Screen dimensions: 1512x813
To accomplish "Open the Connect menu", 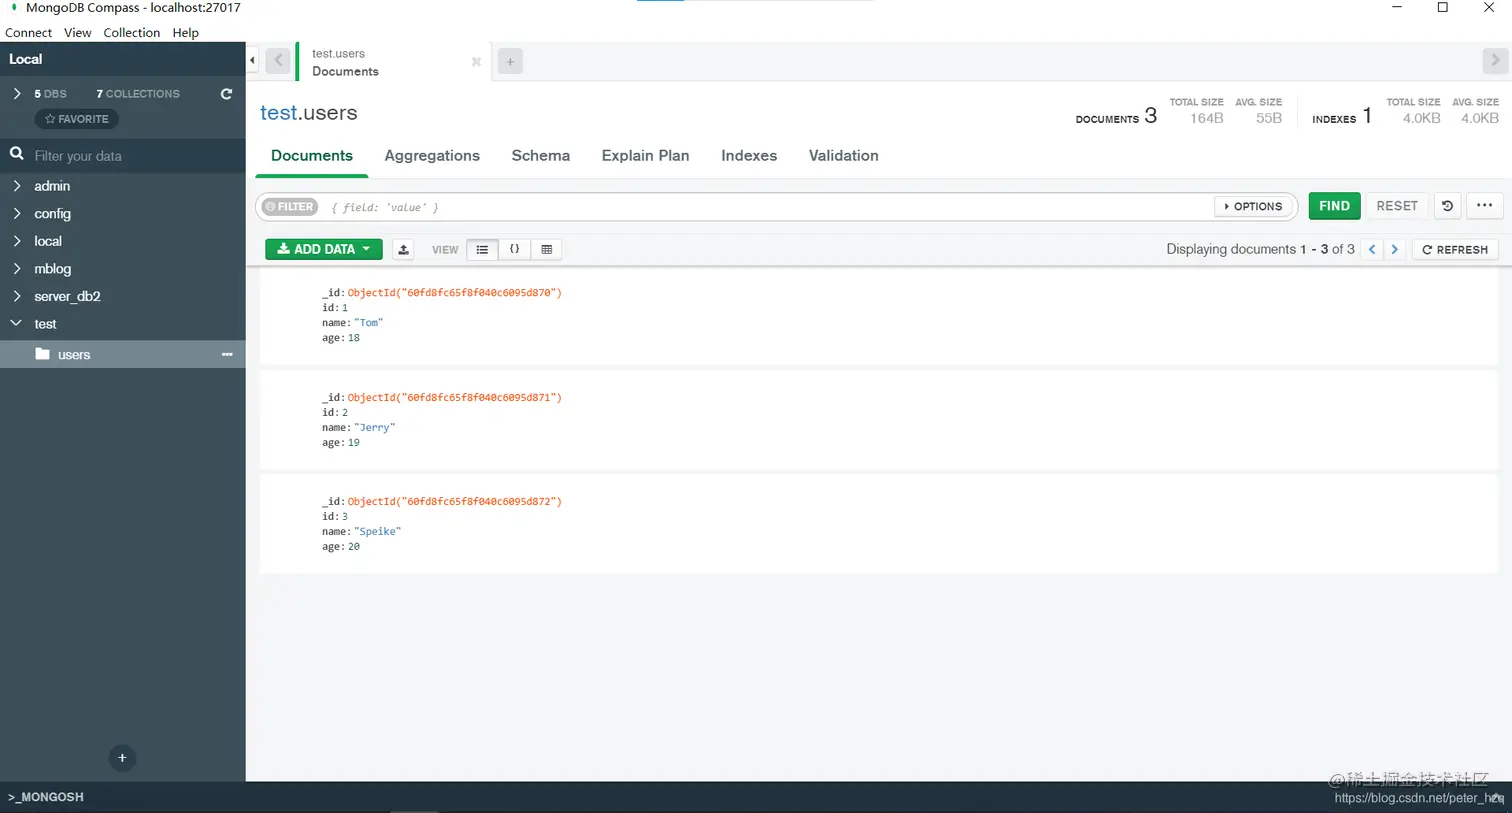I will [x=28, y=33].
